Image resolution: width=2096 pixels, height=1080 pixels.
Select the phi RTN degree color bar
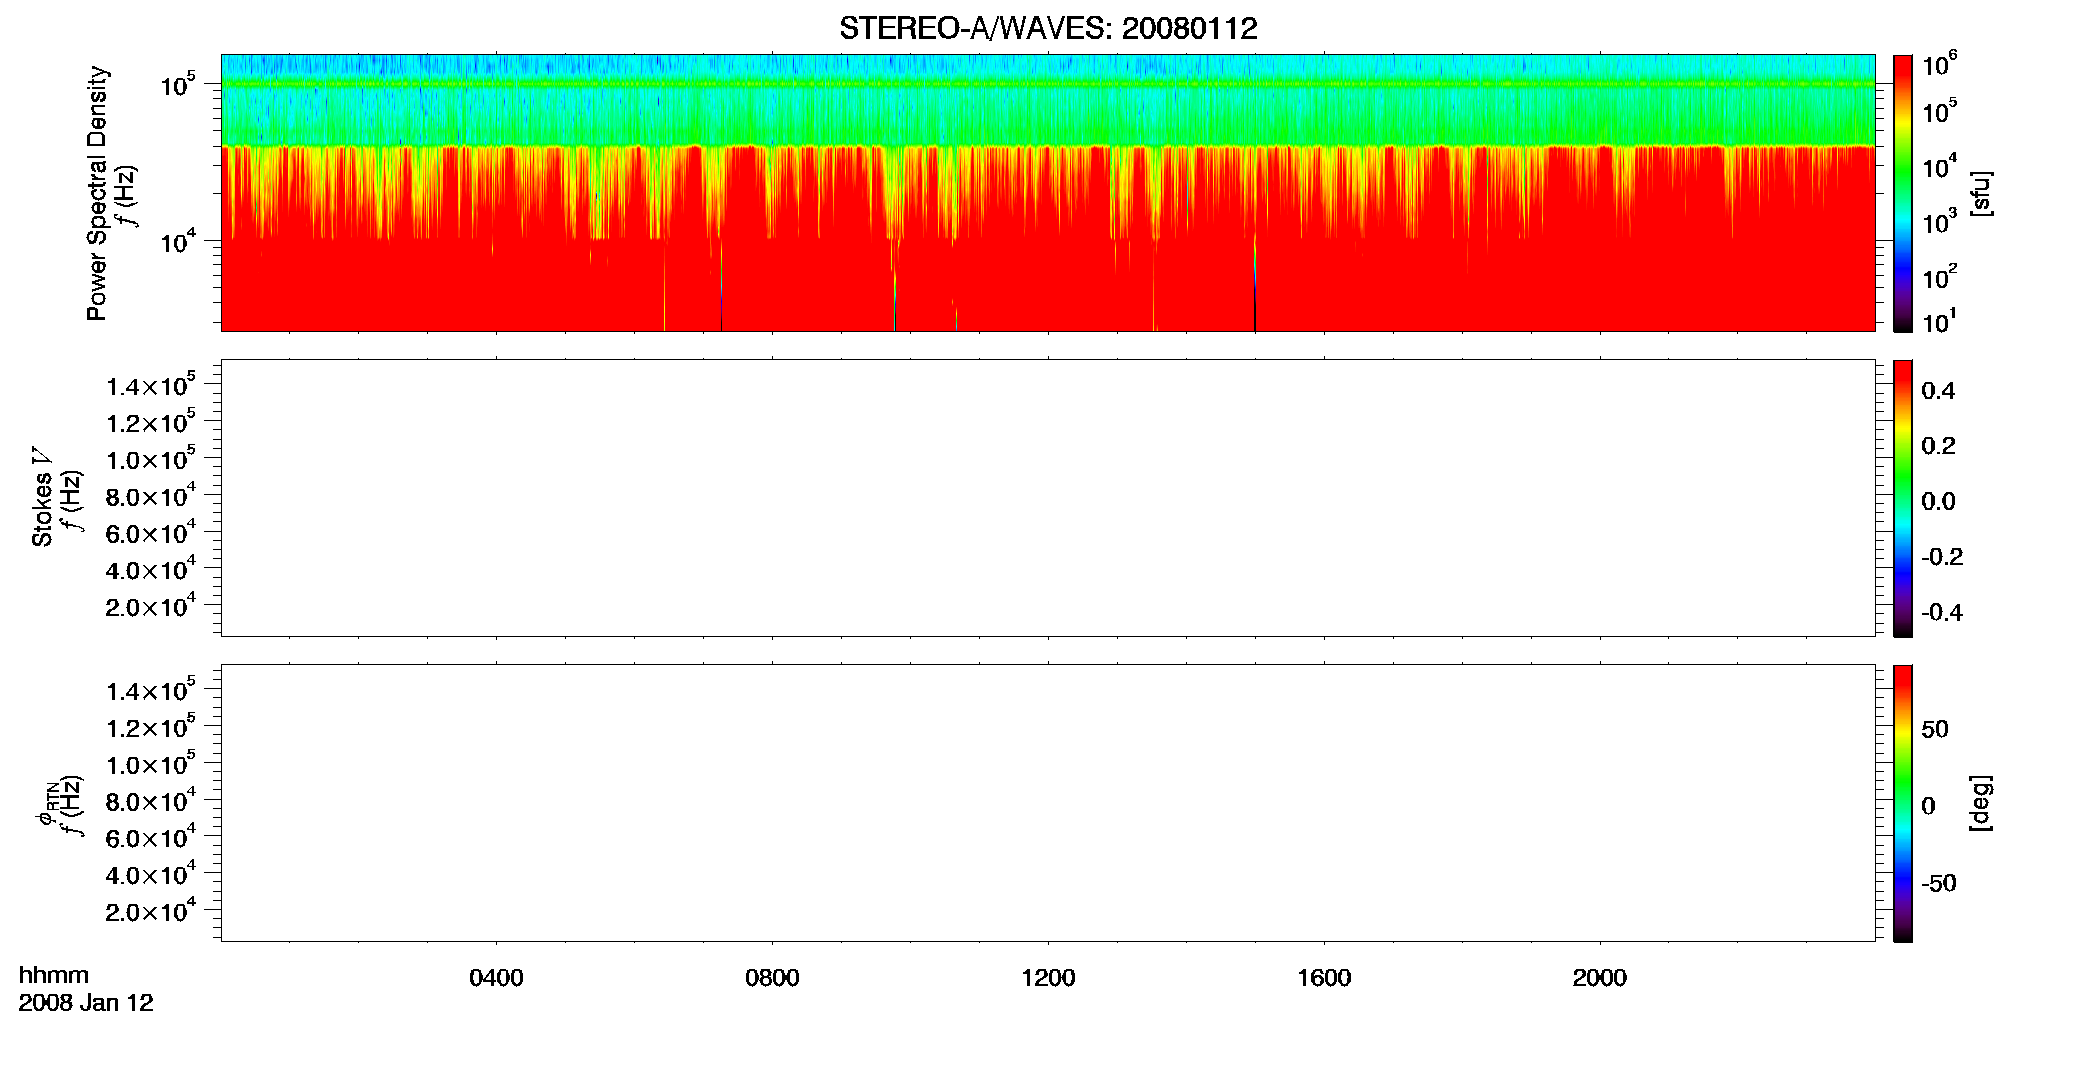click(x=1903, y=803)
